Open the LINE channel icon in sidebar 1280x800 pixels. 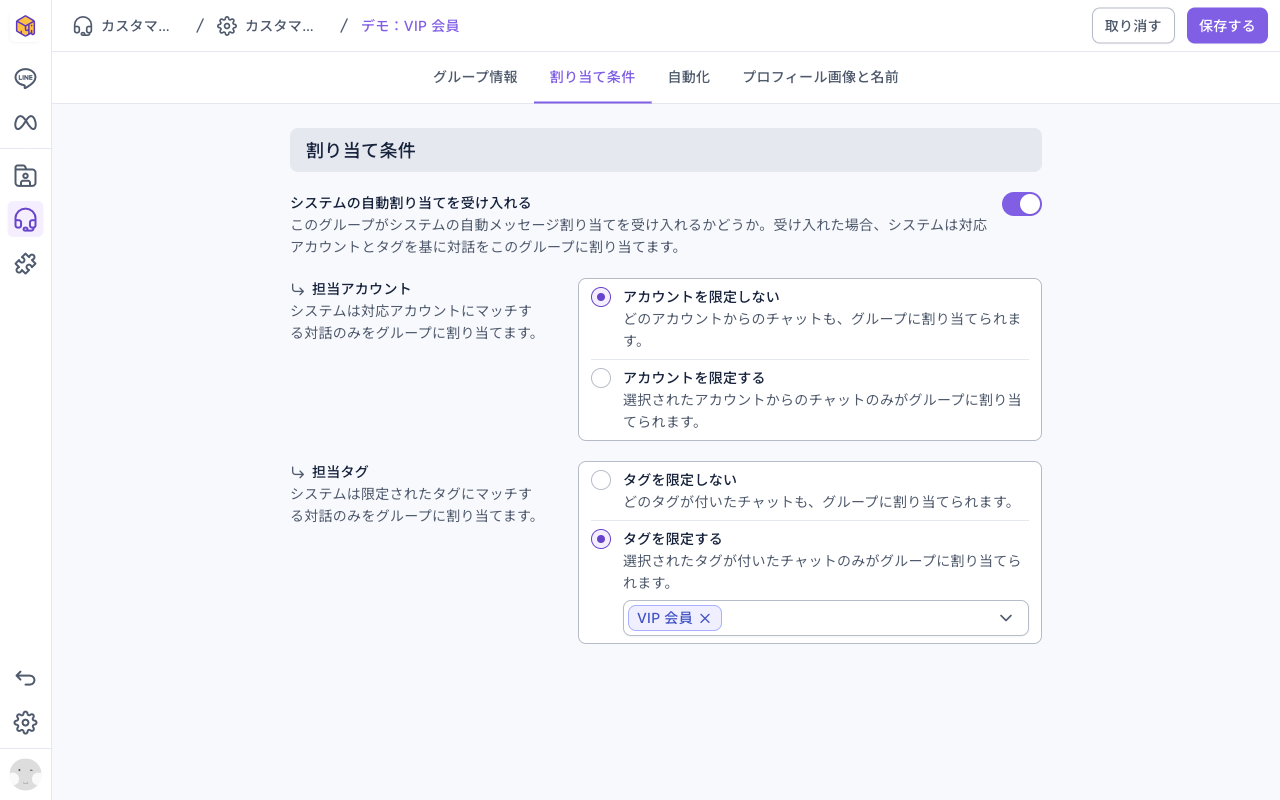[x=25, y=79]
